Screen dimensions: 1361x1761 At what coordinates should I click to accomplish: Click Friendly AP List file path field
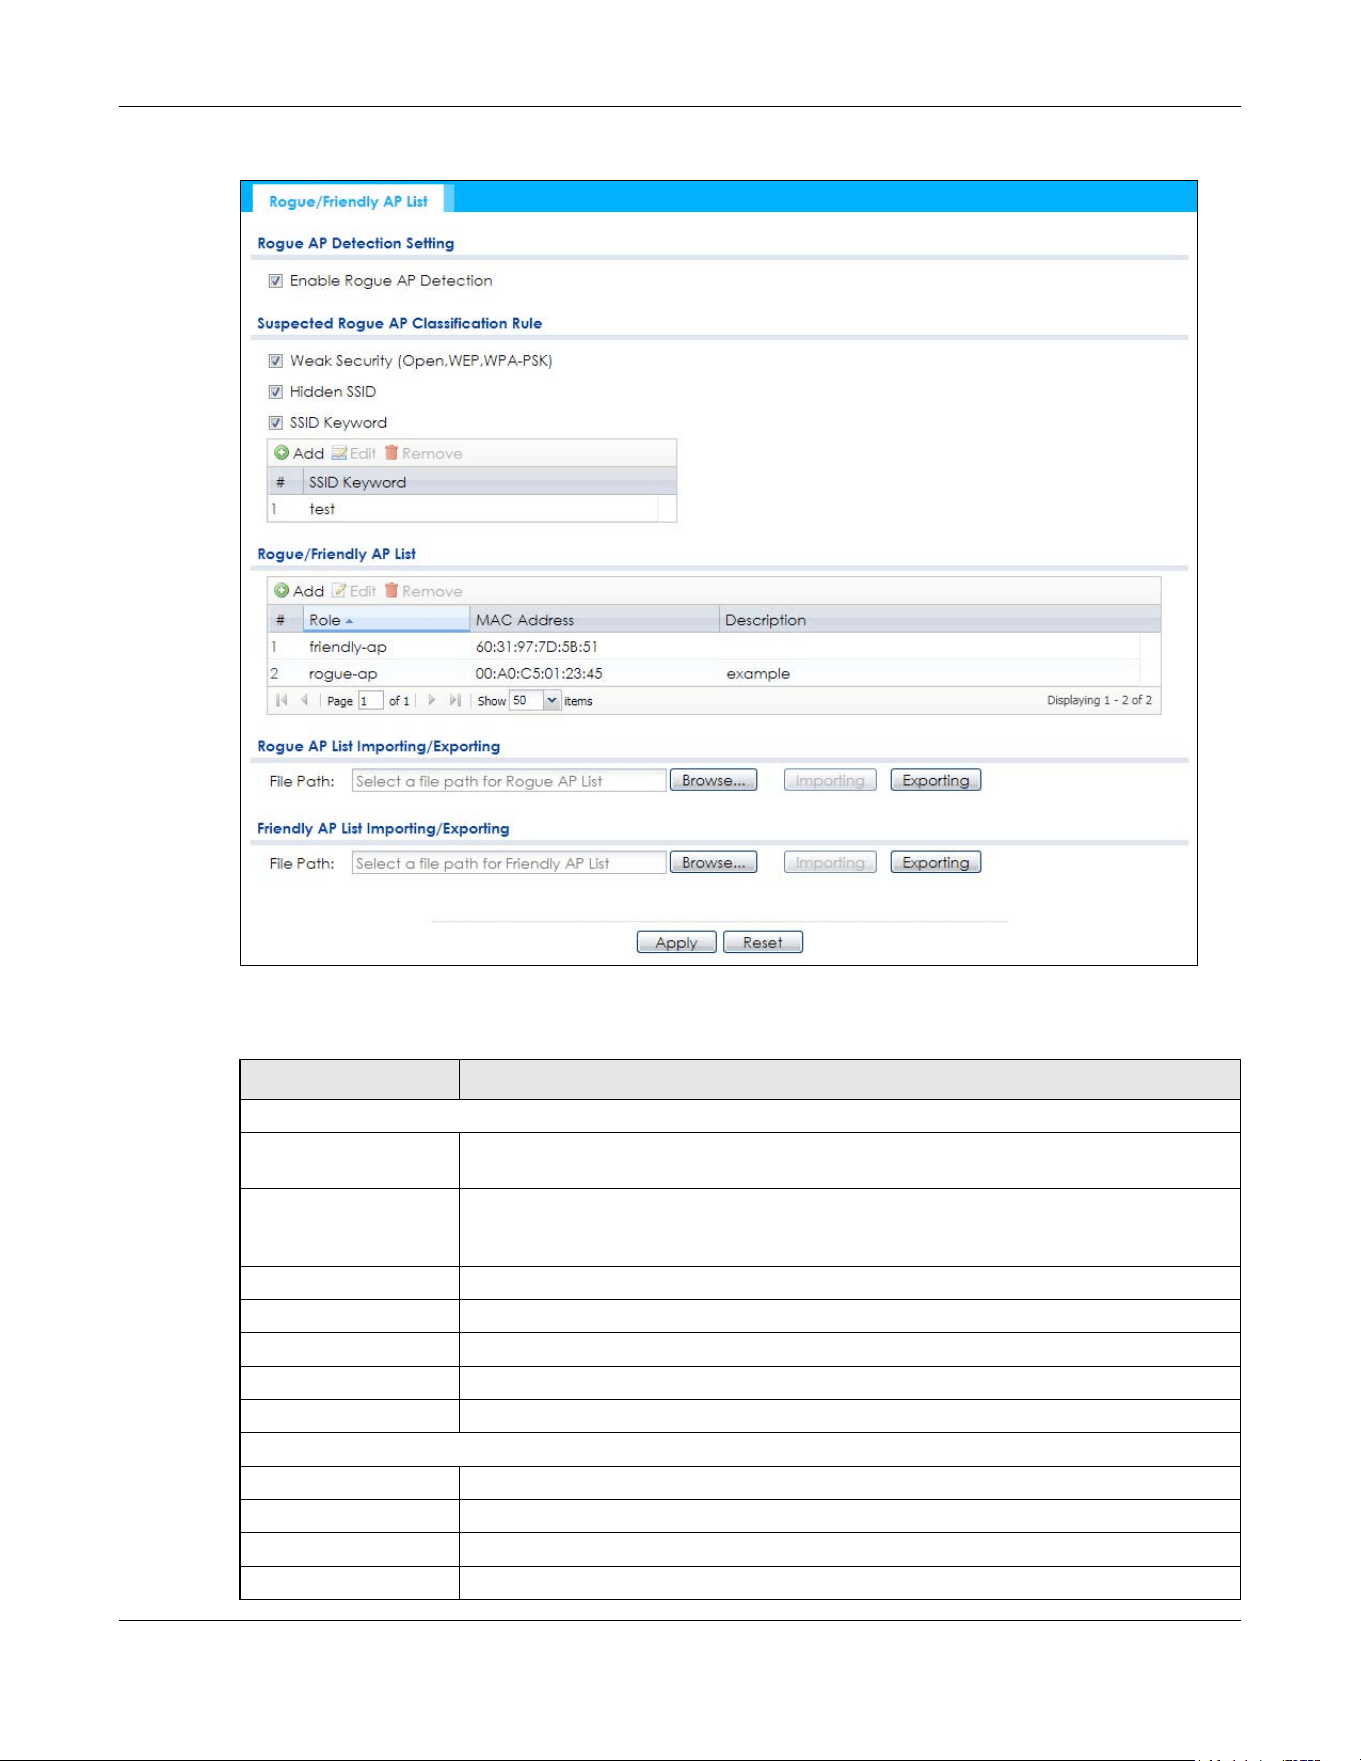[509, 863]
